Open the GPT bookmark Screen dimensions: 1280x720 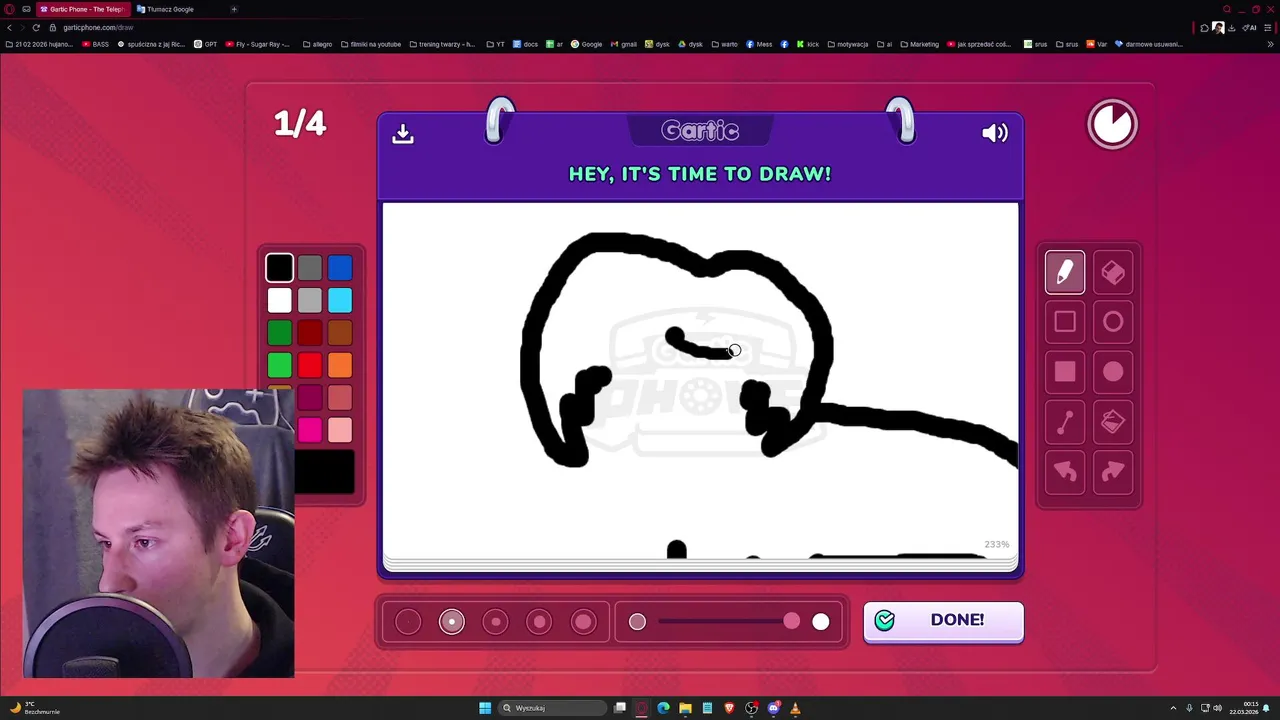tap(205, 44)
